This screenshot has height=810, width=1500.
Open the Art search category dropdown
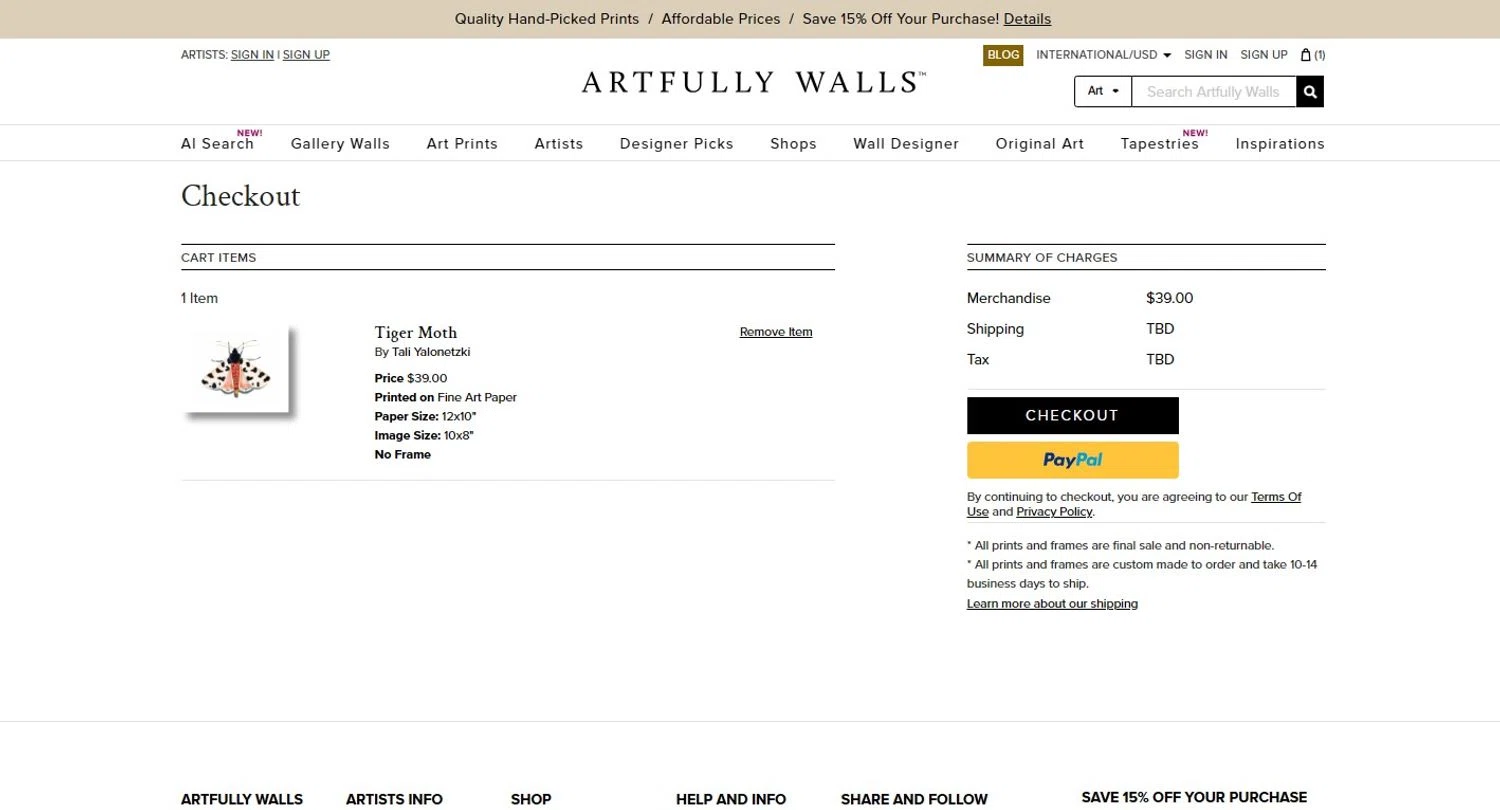(1103, 92)
